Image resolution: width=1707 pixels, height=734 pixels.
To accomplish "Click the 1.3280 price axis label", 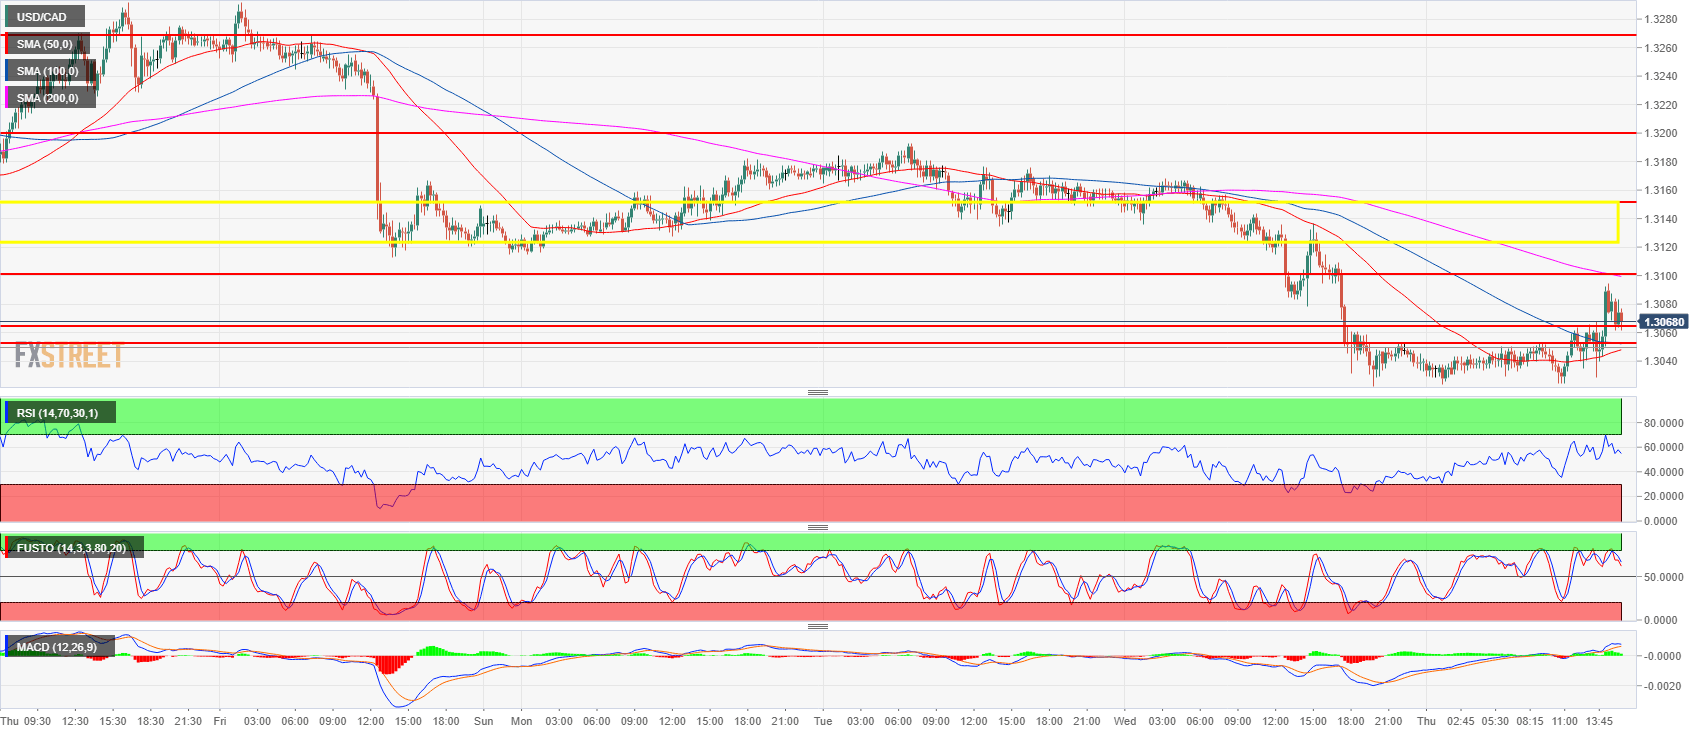I will click(x=1660, y=19).
